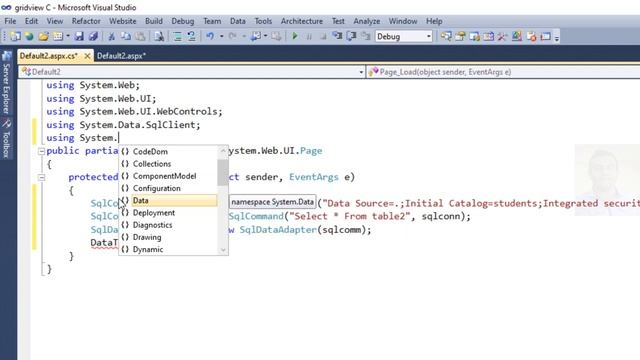Open the Toolbox side panel
The height and width of the screenshot is (360, 640).
point(7,139)
